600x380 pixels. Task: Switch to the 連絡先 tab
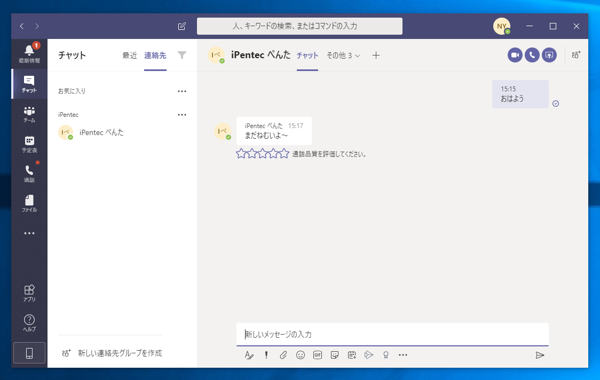(155, 55)
